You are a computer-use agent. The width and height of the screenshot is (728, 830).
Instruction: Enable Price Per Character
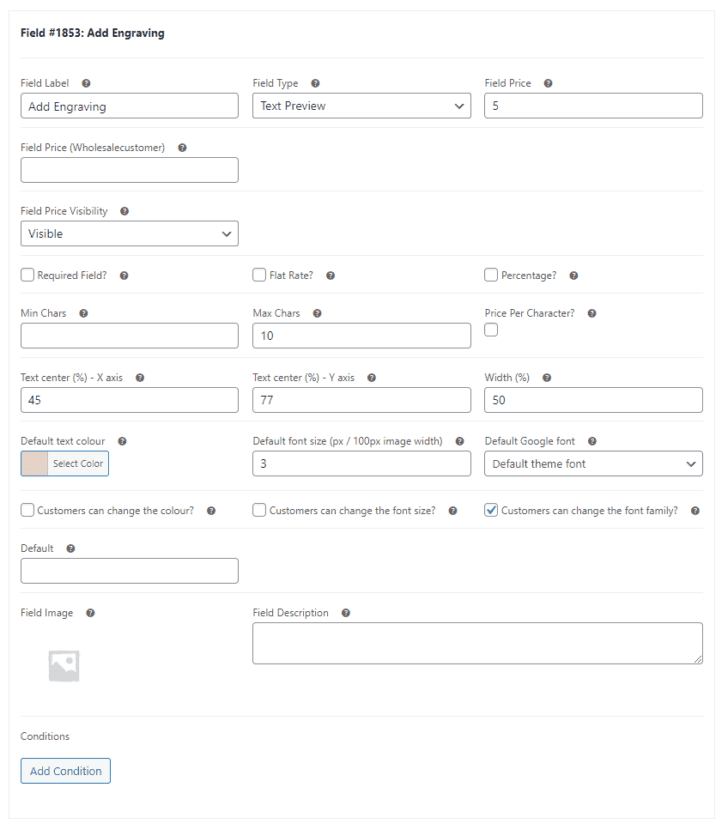click(x=490, y=330)
